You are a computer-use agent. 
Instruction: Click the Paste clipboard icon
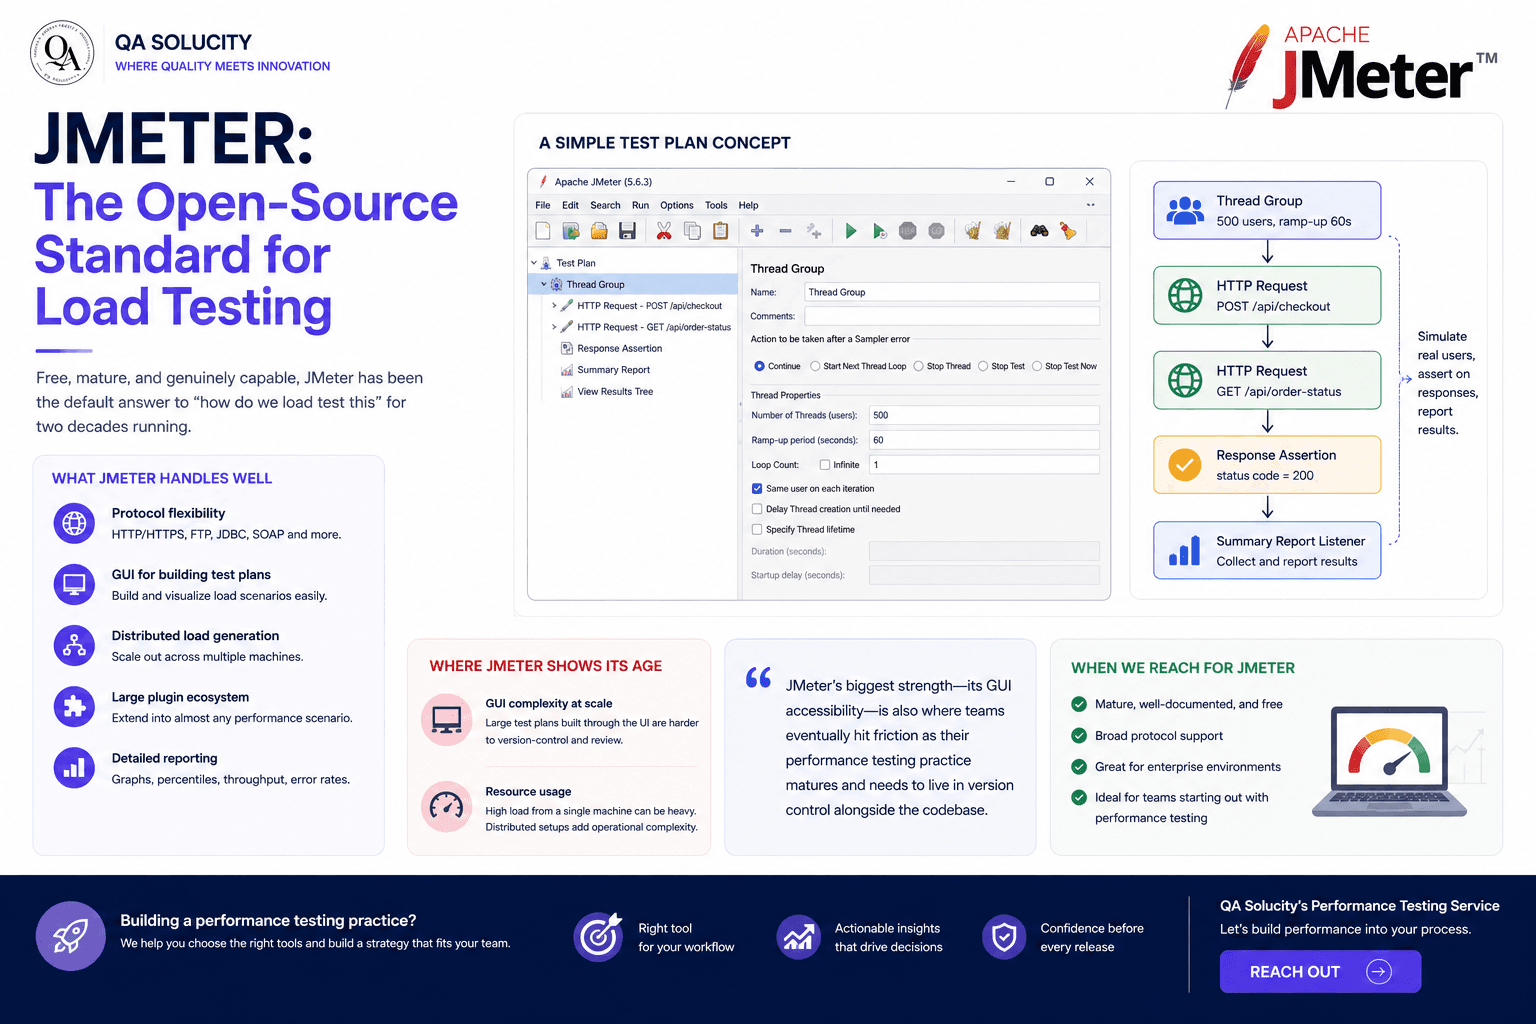point(720,231)
